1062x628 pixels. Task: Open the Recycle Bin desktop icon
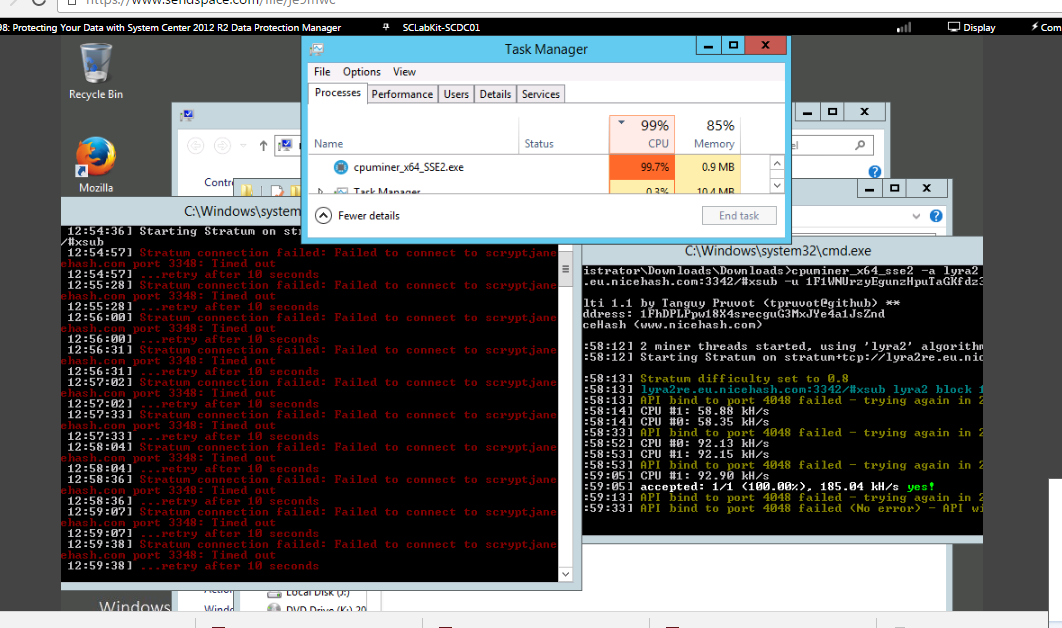coord(95,71)
